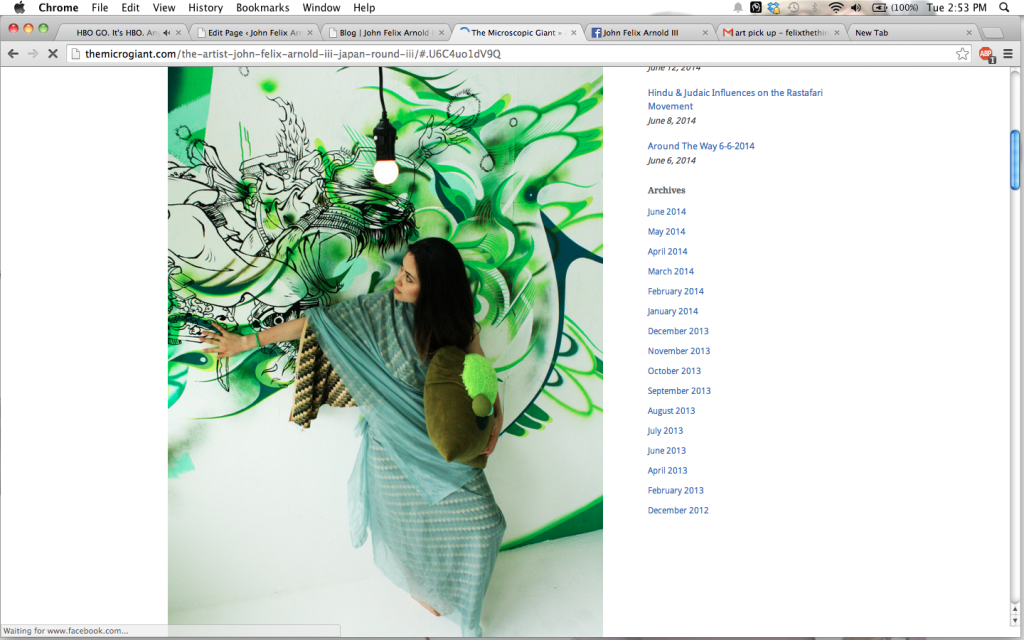
Task: Open the History menu
Action: pyautogui.click(x=205, y=8)
